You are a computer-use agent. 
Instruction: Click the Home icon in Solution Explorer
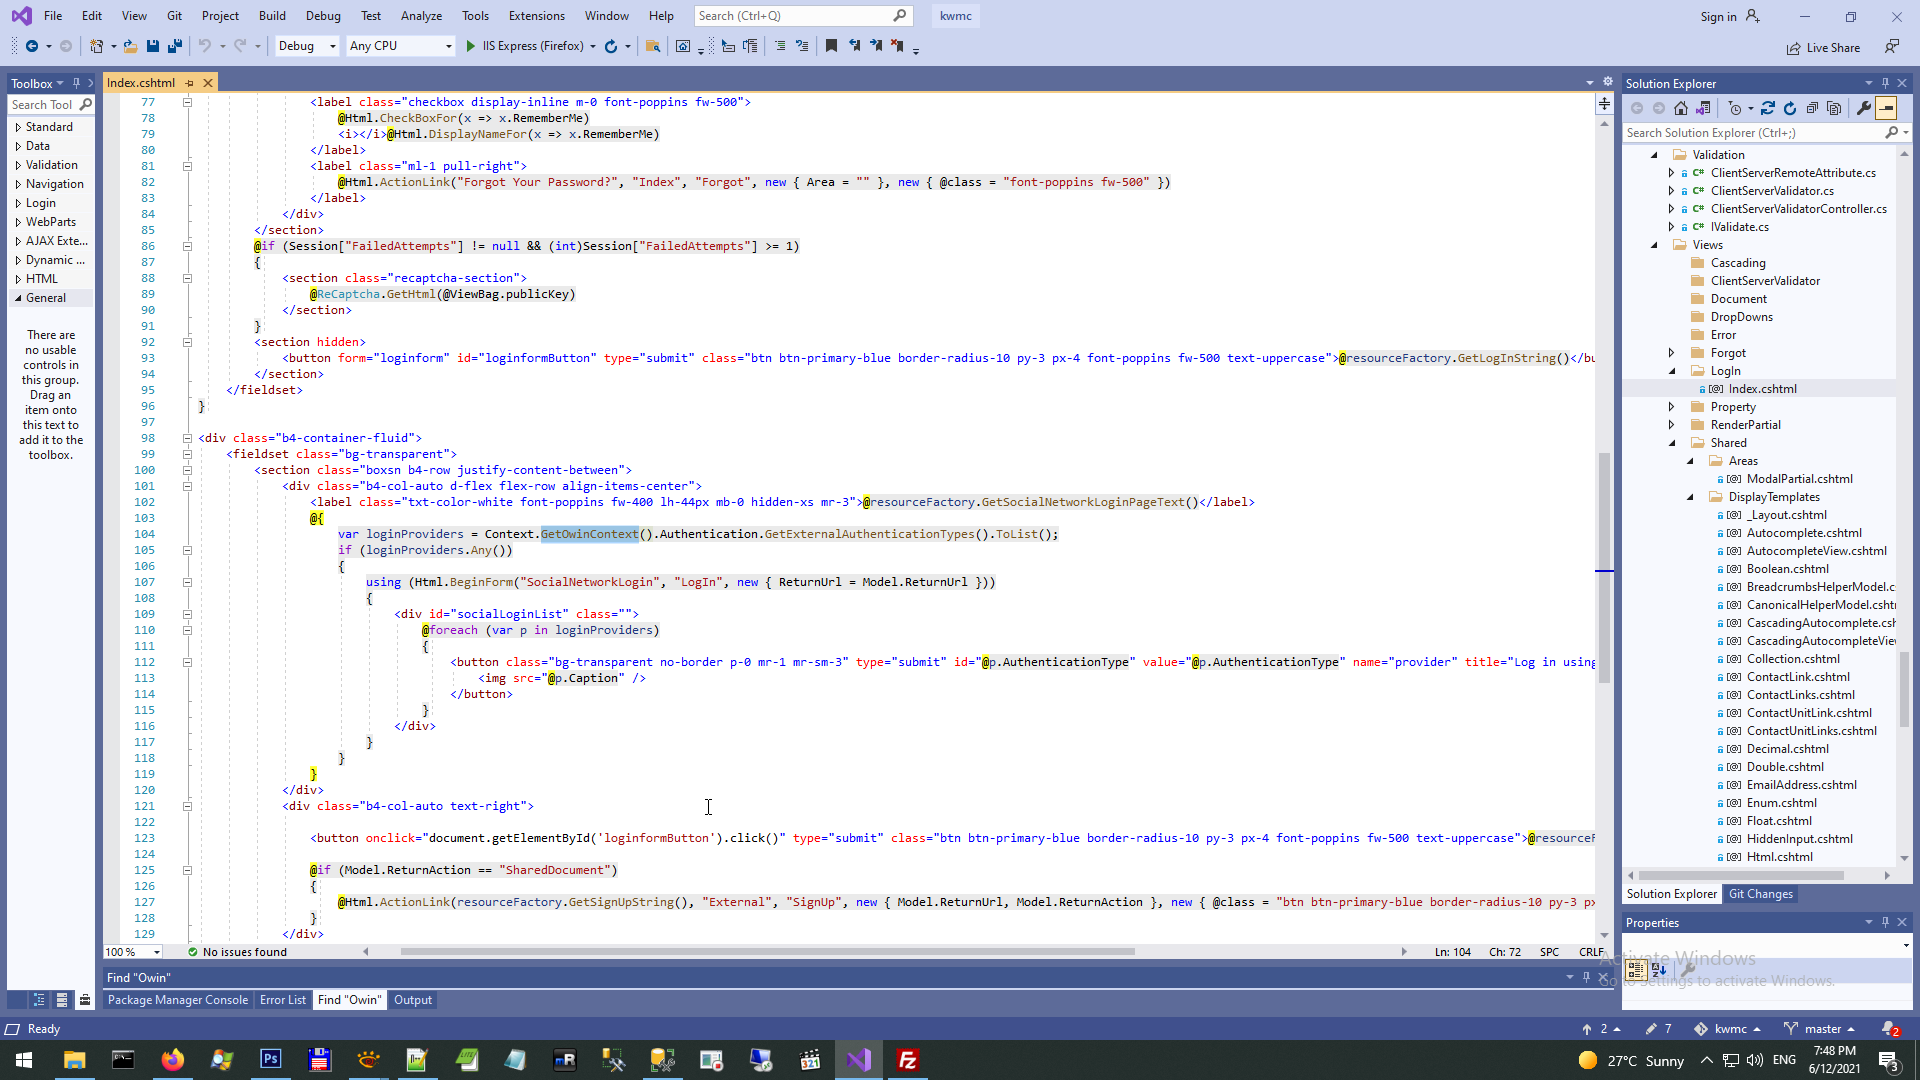[1681, 108]
